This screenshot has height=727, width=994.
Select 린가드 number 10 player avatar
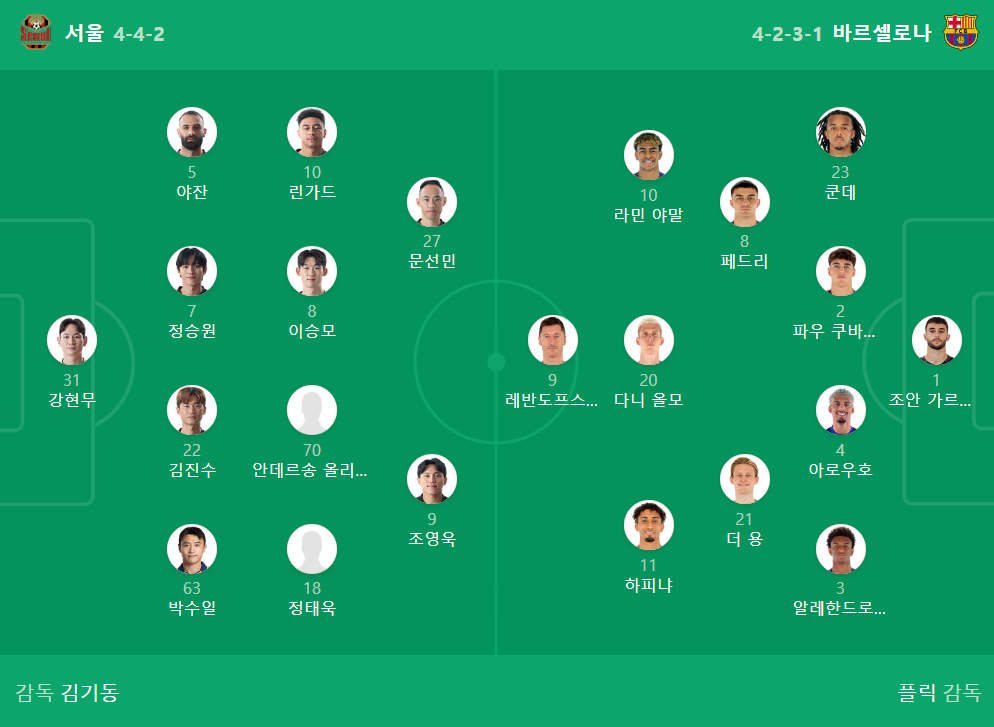pyautogui.click(x=312, y=132)
